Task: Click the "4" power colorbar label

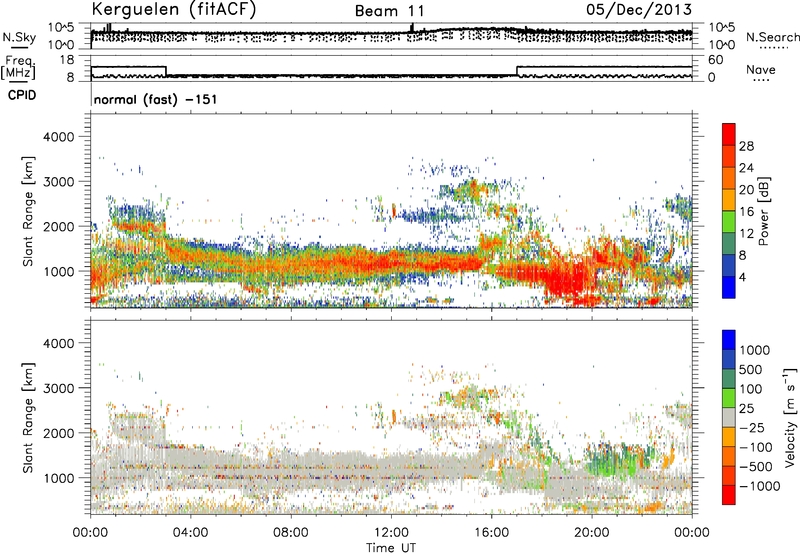Action: tap(743, 278)
